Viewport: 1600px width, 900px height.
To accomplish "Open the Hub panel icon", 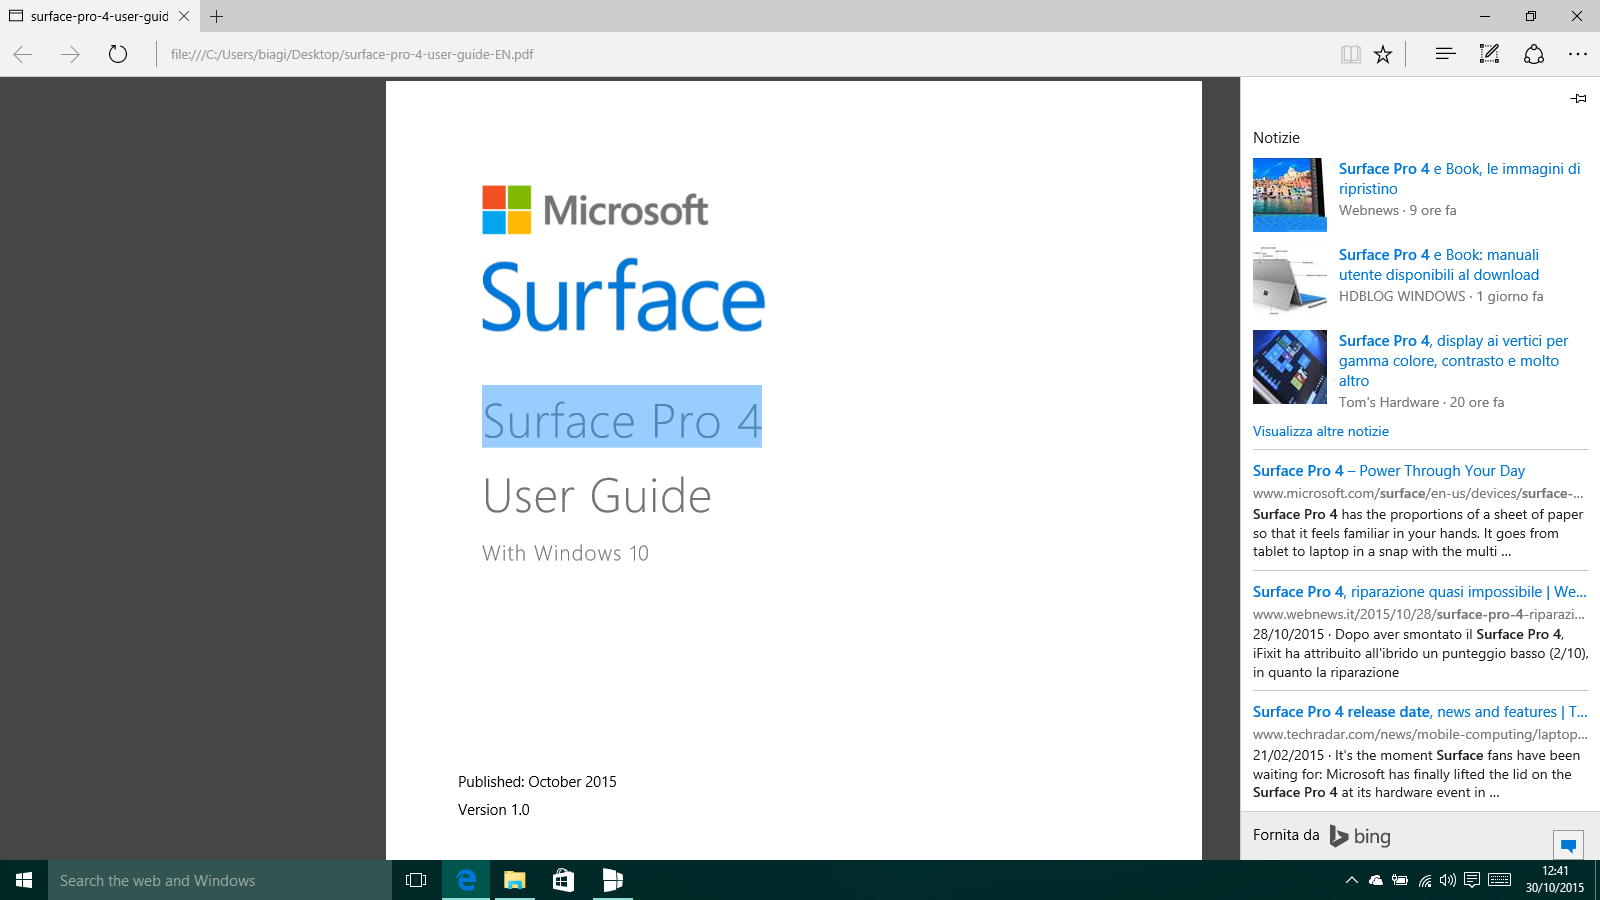I will [1445, 54].
